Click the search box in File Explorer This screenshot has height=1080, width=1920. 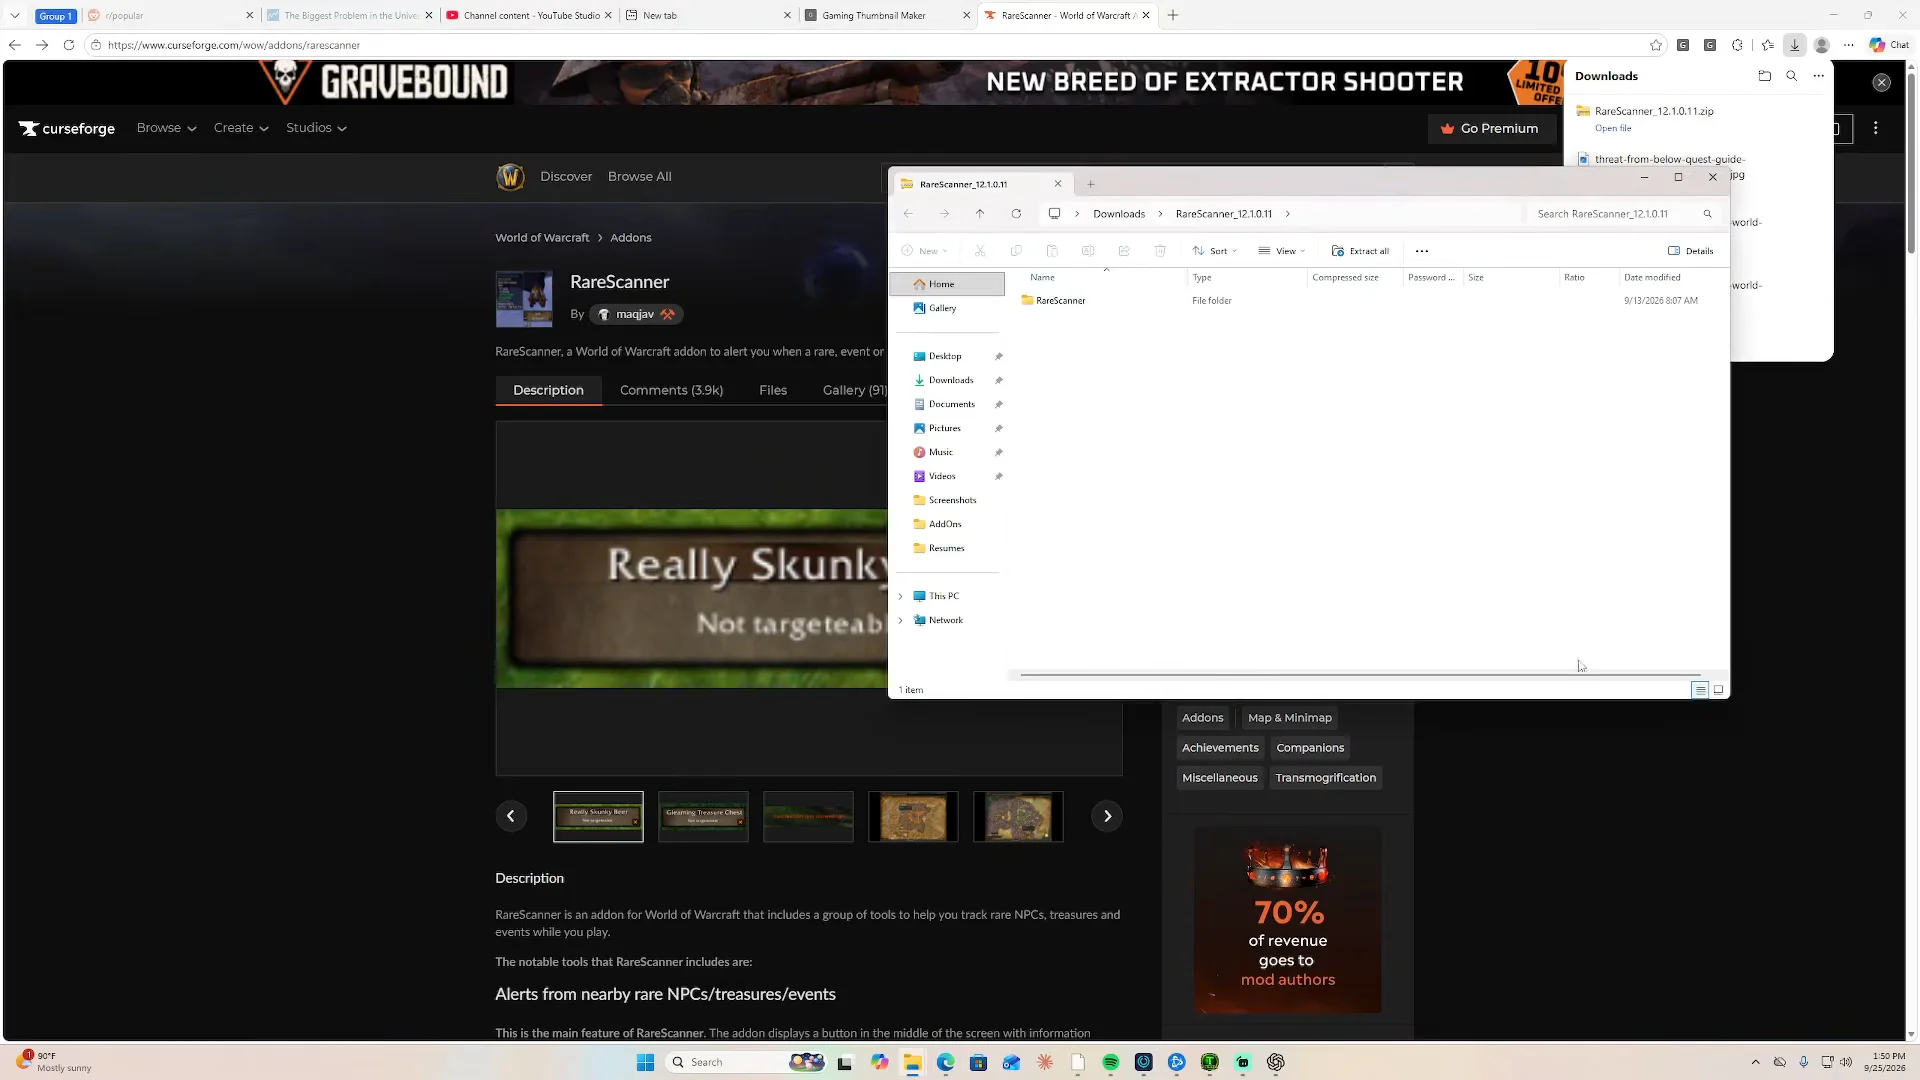point(1624,214)
